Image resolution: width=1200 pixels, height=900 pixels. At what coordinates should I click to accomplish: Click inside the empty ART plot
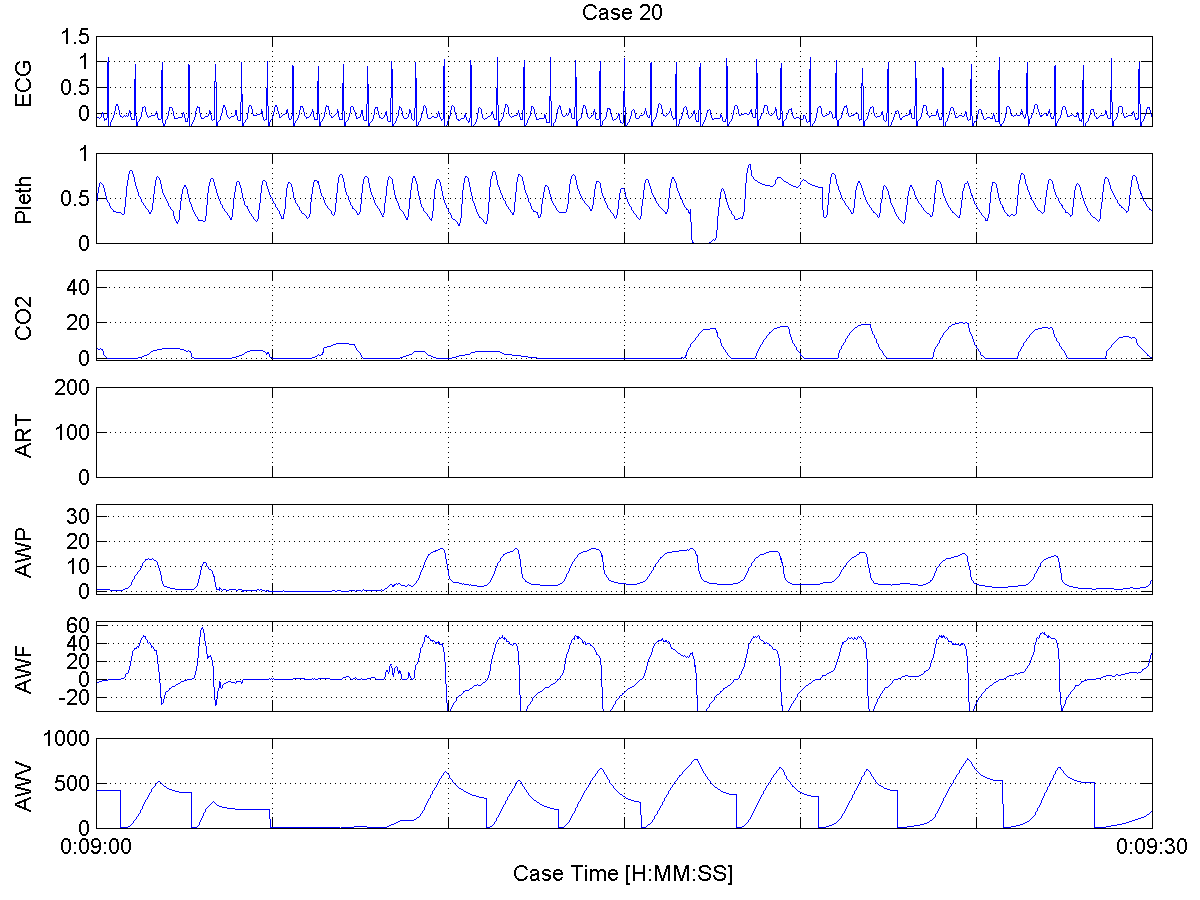coord(624,432)
